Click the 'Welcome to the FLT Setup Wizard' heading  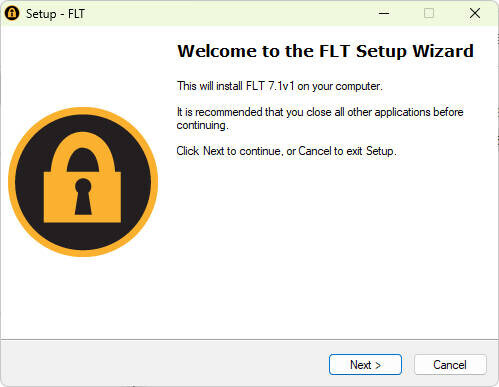pos(325,51)
